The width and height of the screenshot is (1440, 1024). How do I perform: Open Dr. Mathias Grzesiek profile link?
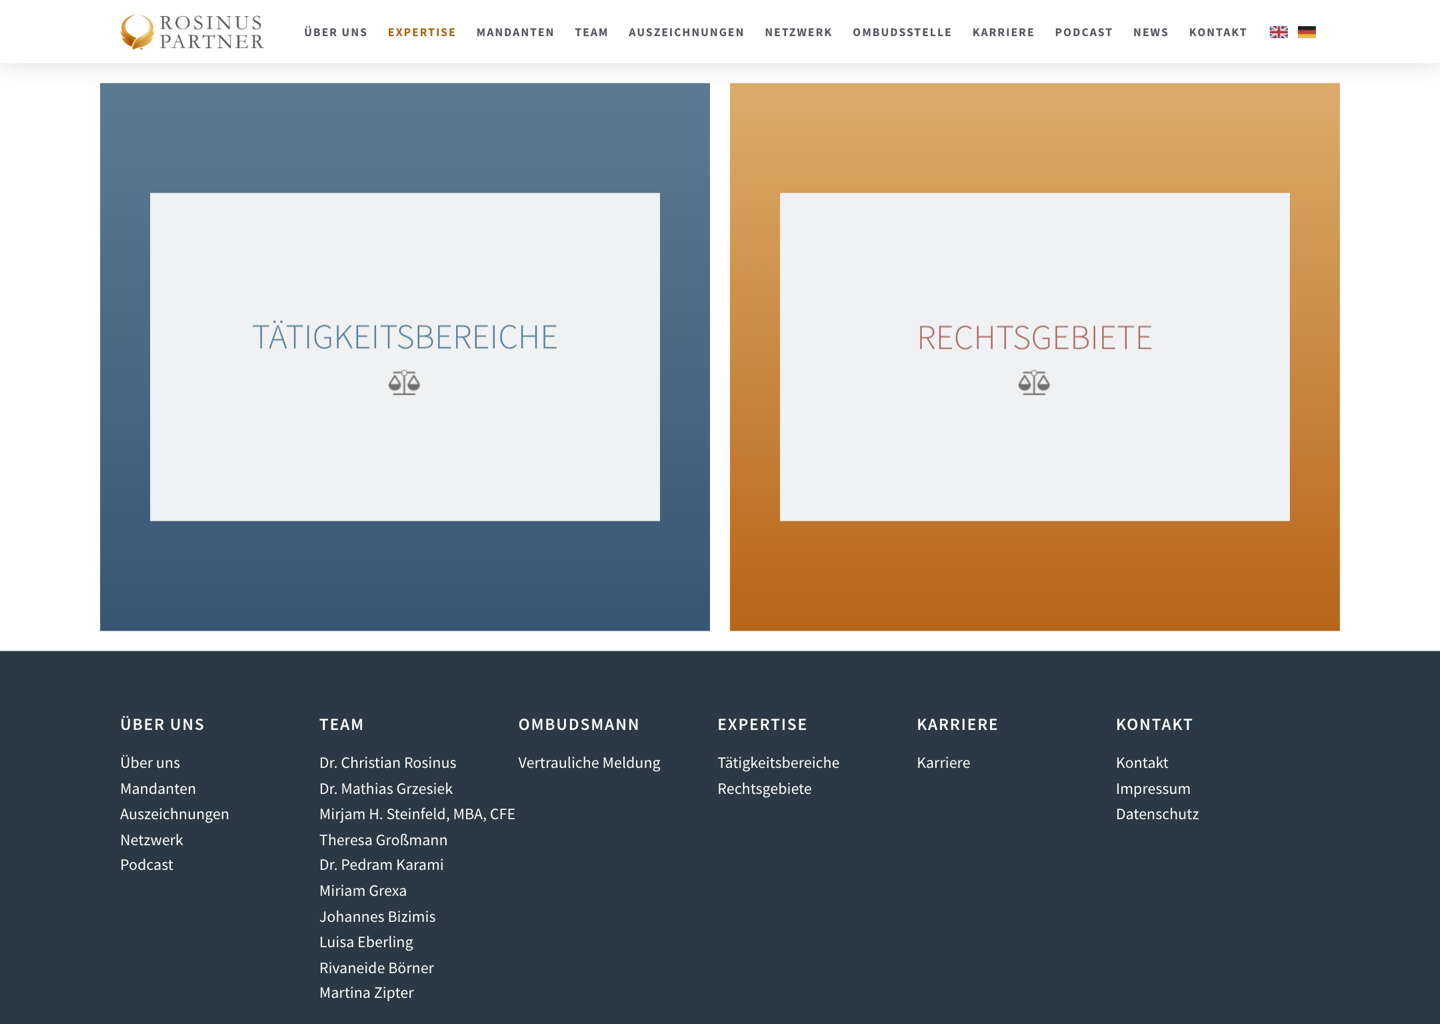(x=385, y=788)
